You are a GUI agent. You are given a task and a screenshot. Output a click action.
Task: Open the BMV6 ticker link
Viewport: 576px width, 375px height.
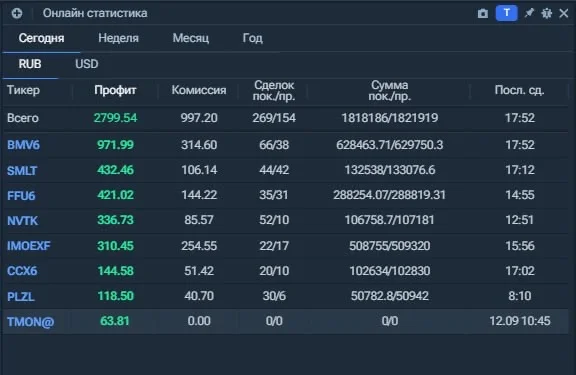pyautogui.click(x=24, y=145)
